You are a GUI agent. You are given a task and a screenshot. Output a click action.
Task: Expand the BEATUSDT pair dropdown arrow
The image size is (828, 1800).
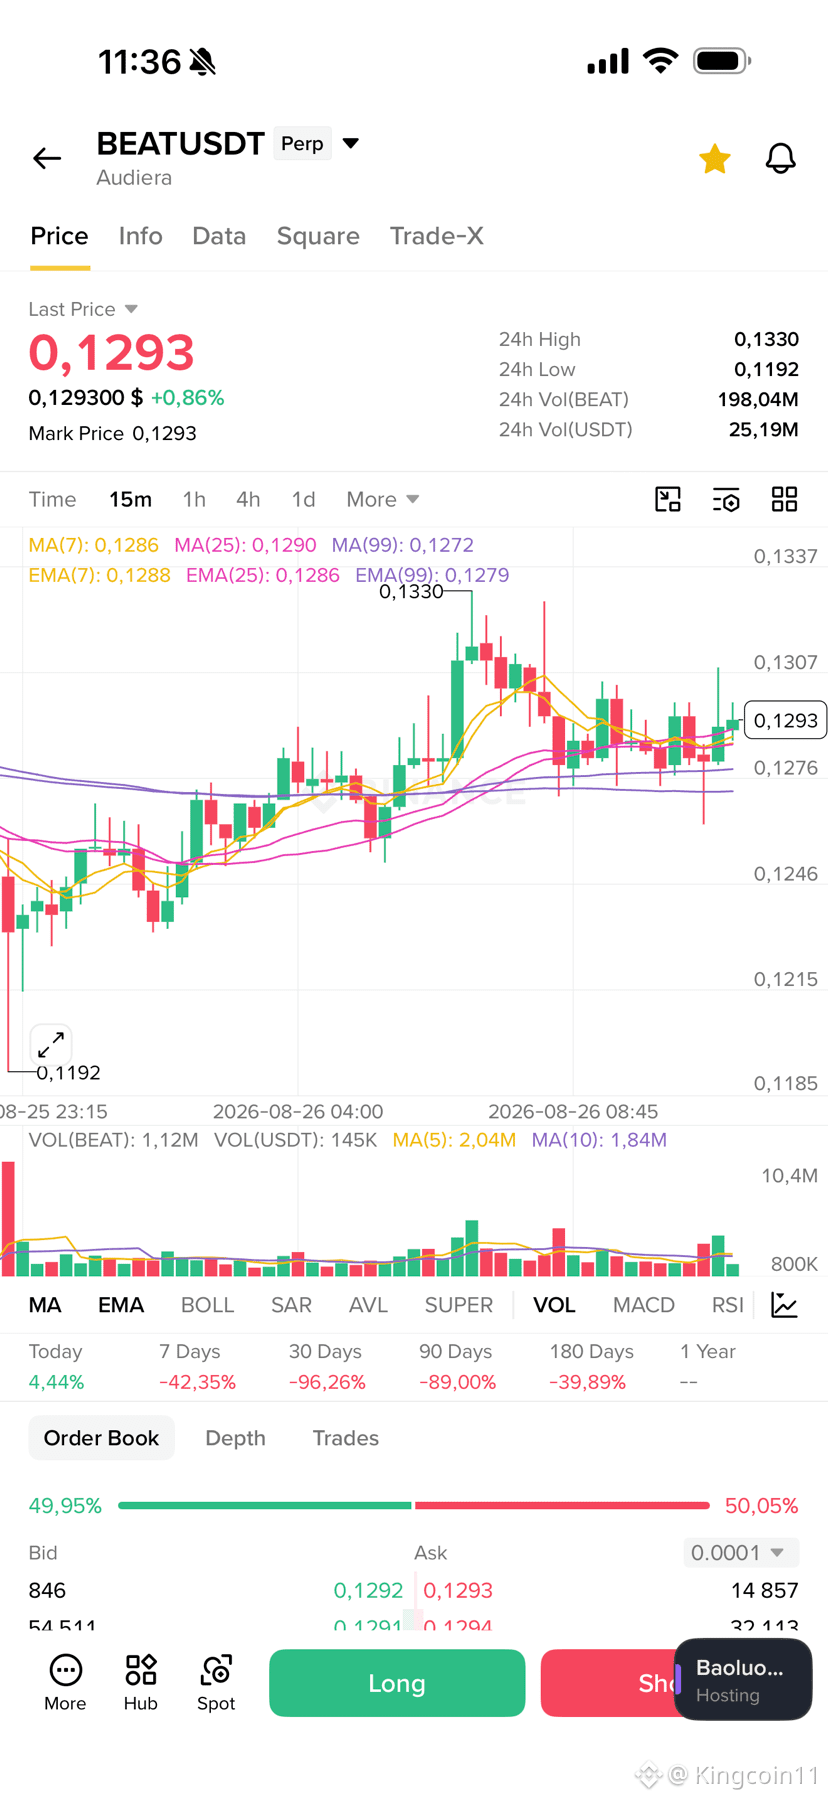click(x=351, y=143)
